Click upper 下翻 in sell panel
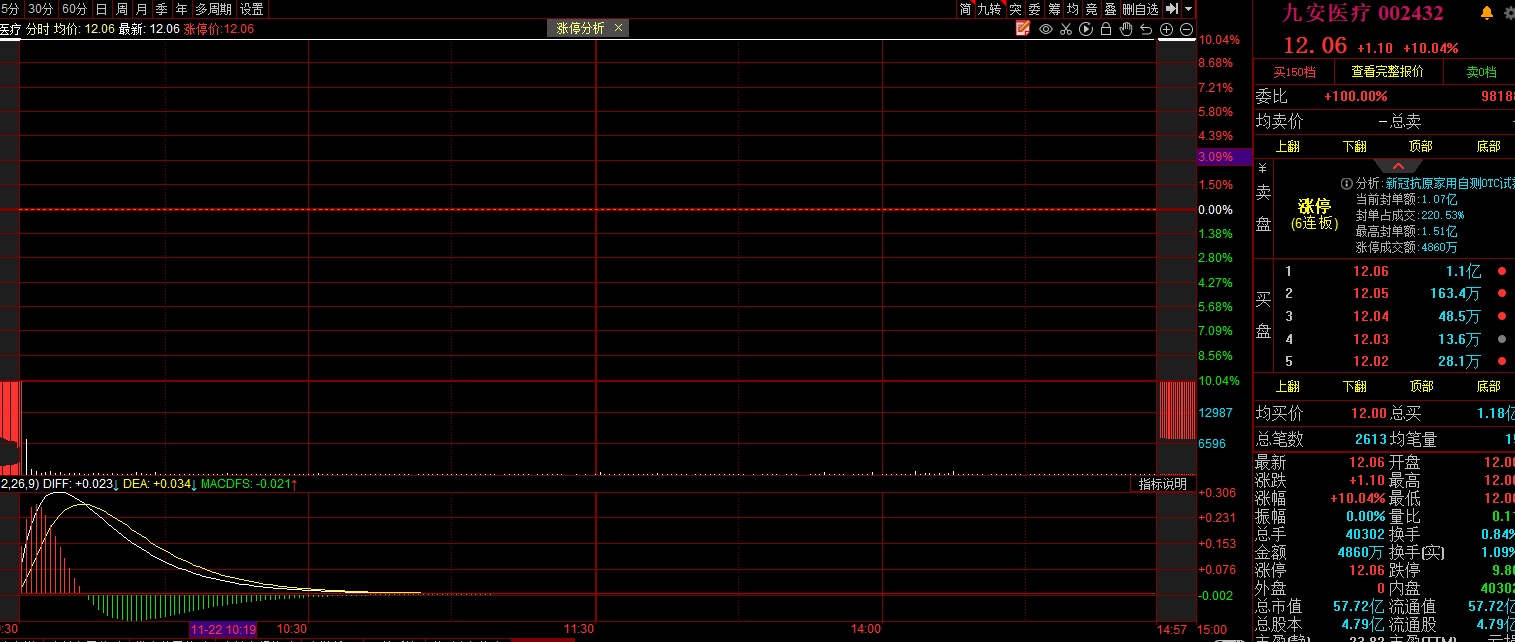Screen dimensions: 1515x642 1355,146
